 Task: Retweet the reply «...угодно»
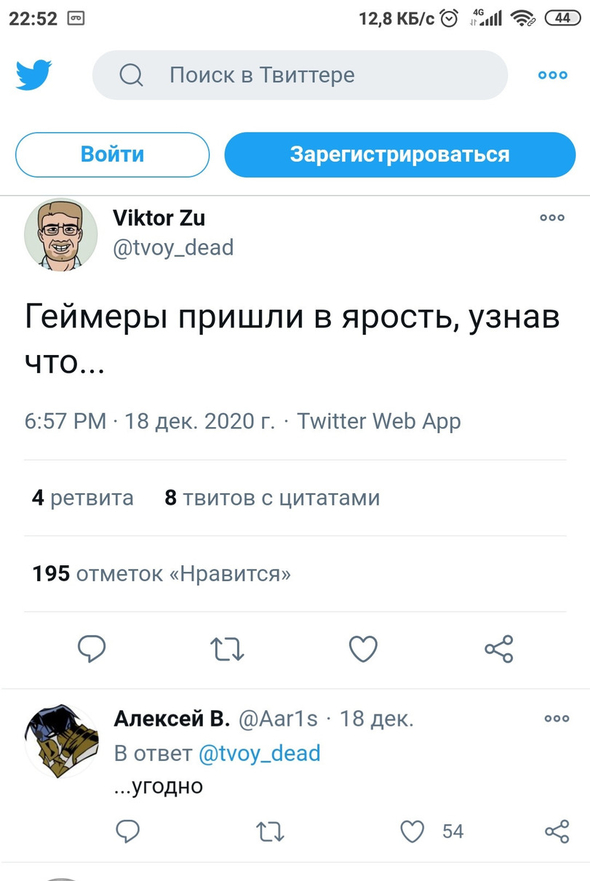pyautogui.click(x=270, y=832)
